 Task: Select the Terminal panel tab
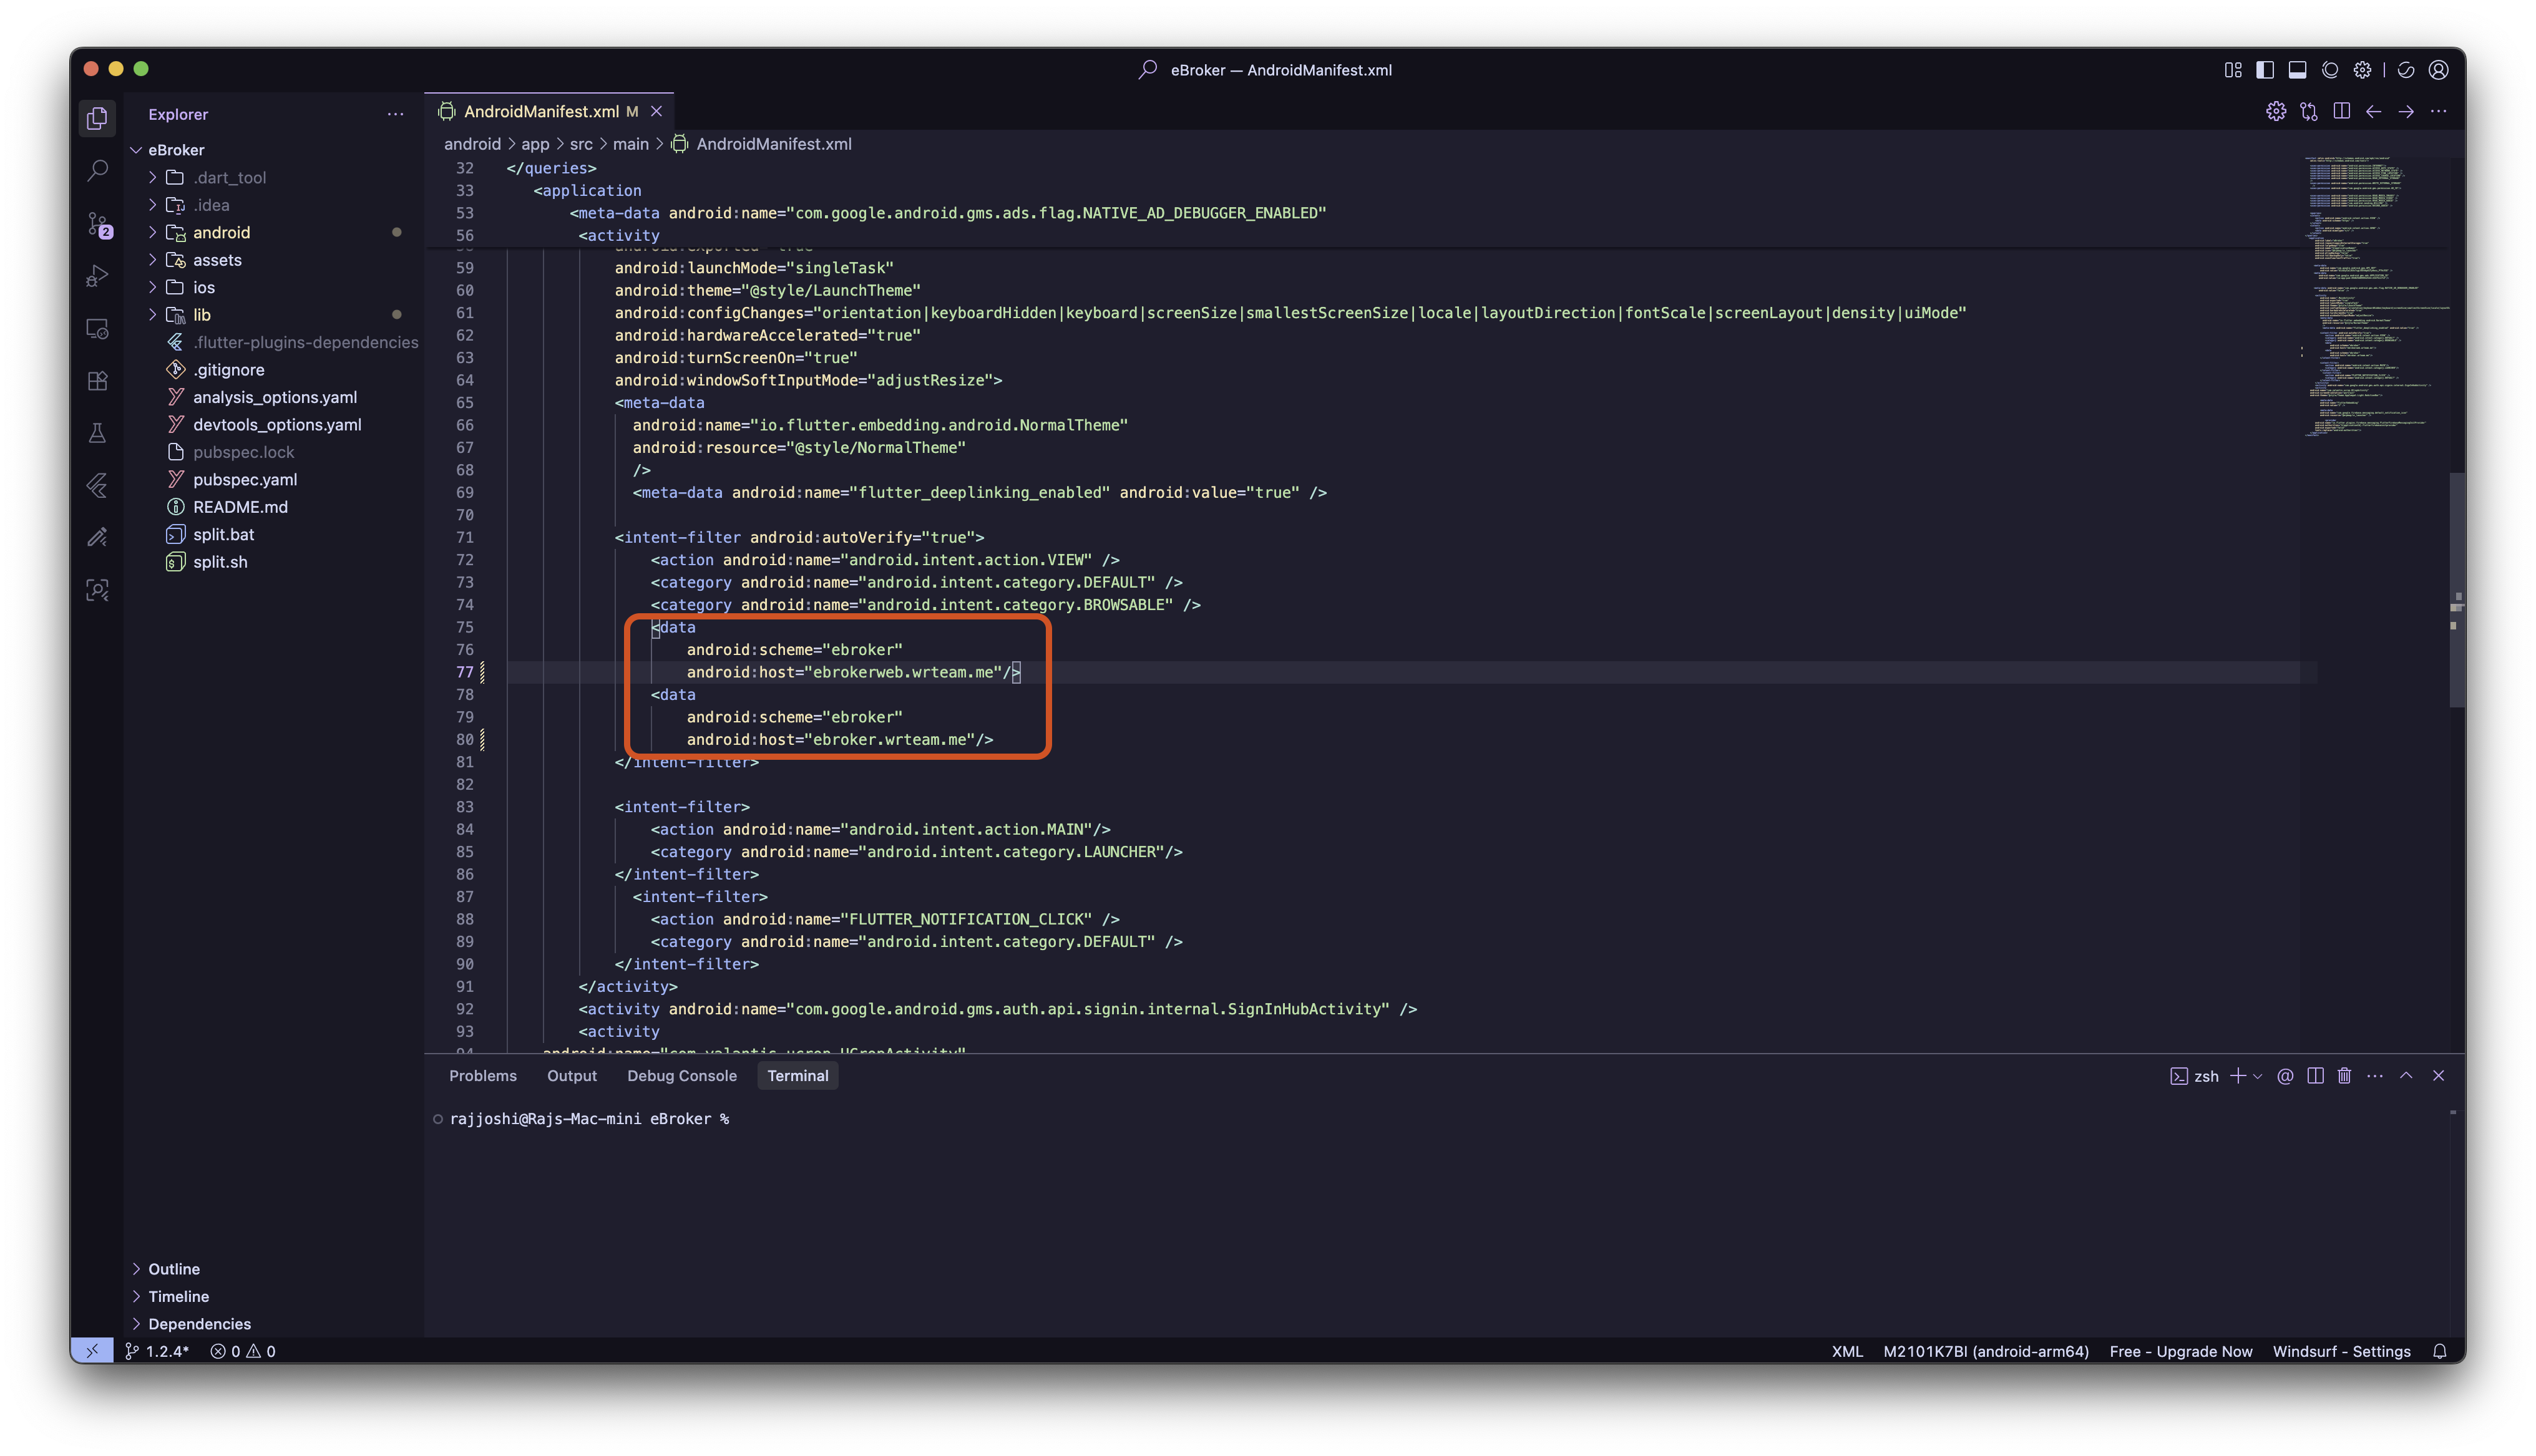(x=798, y=1076)
